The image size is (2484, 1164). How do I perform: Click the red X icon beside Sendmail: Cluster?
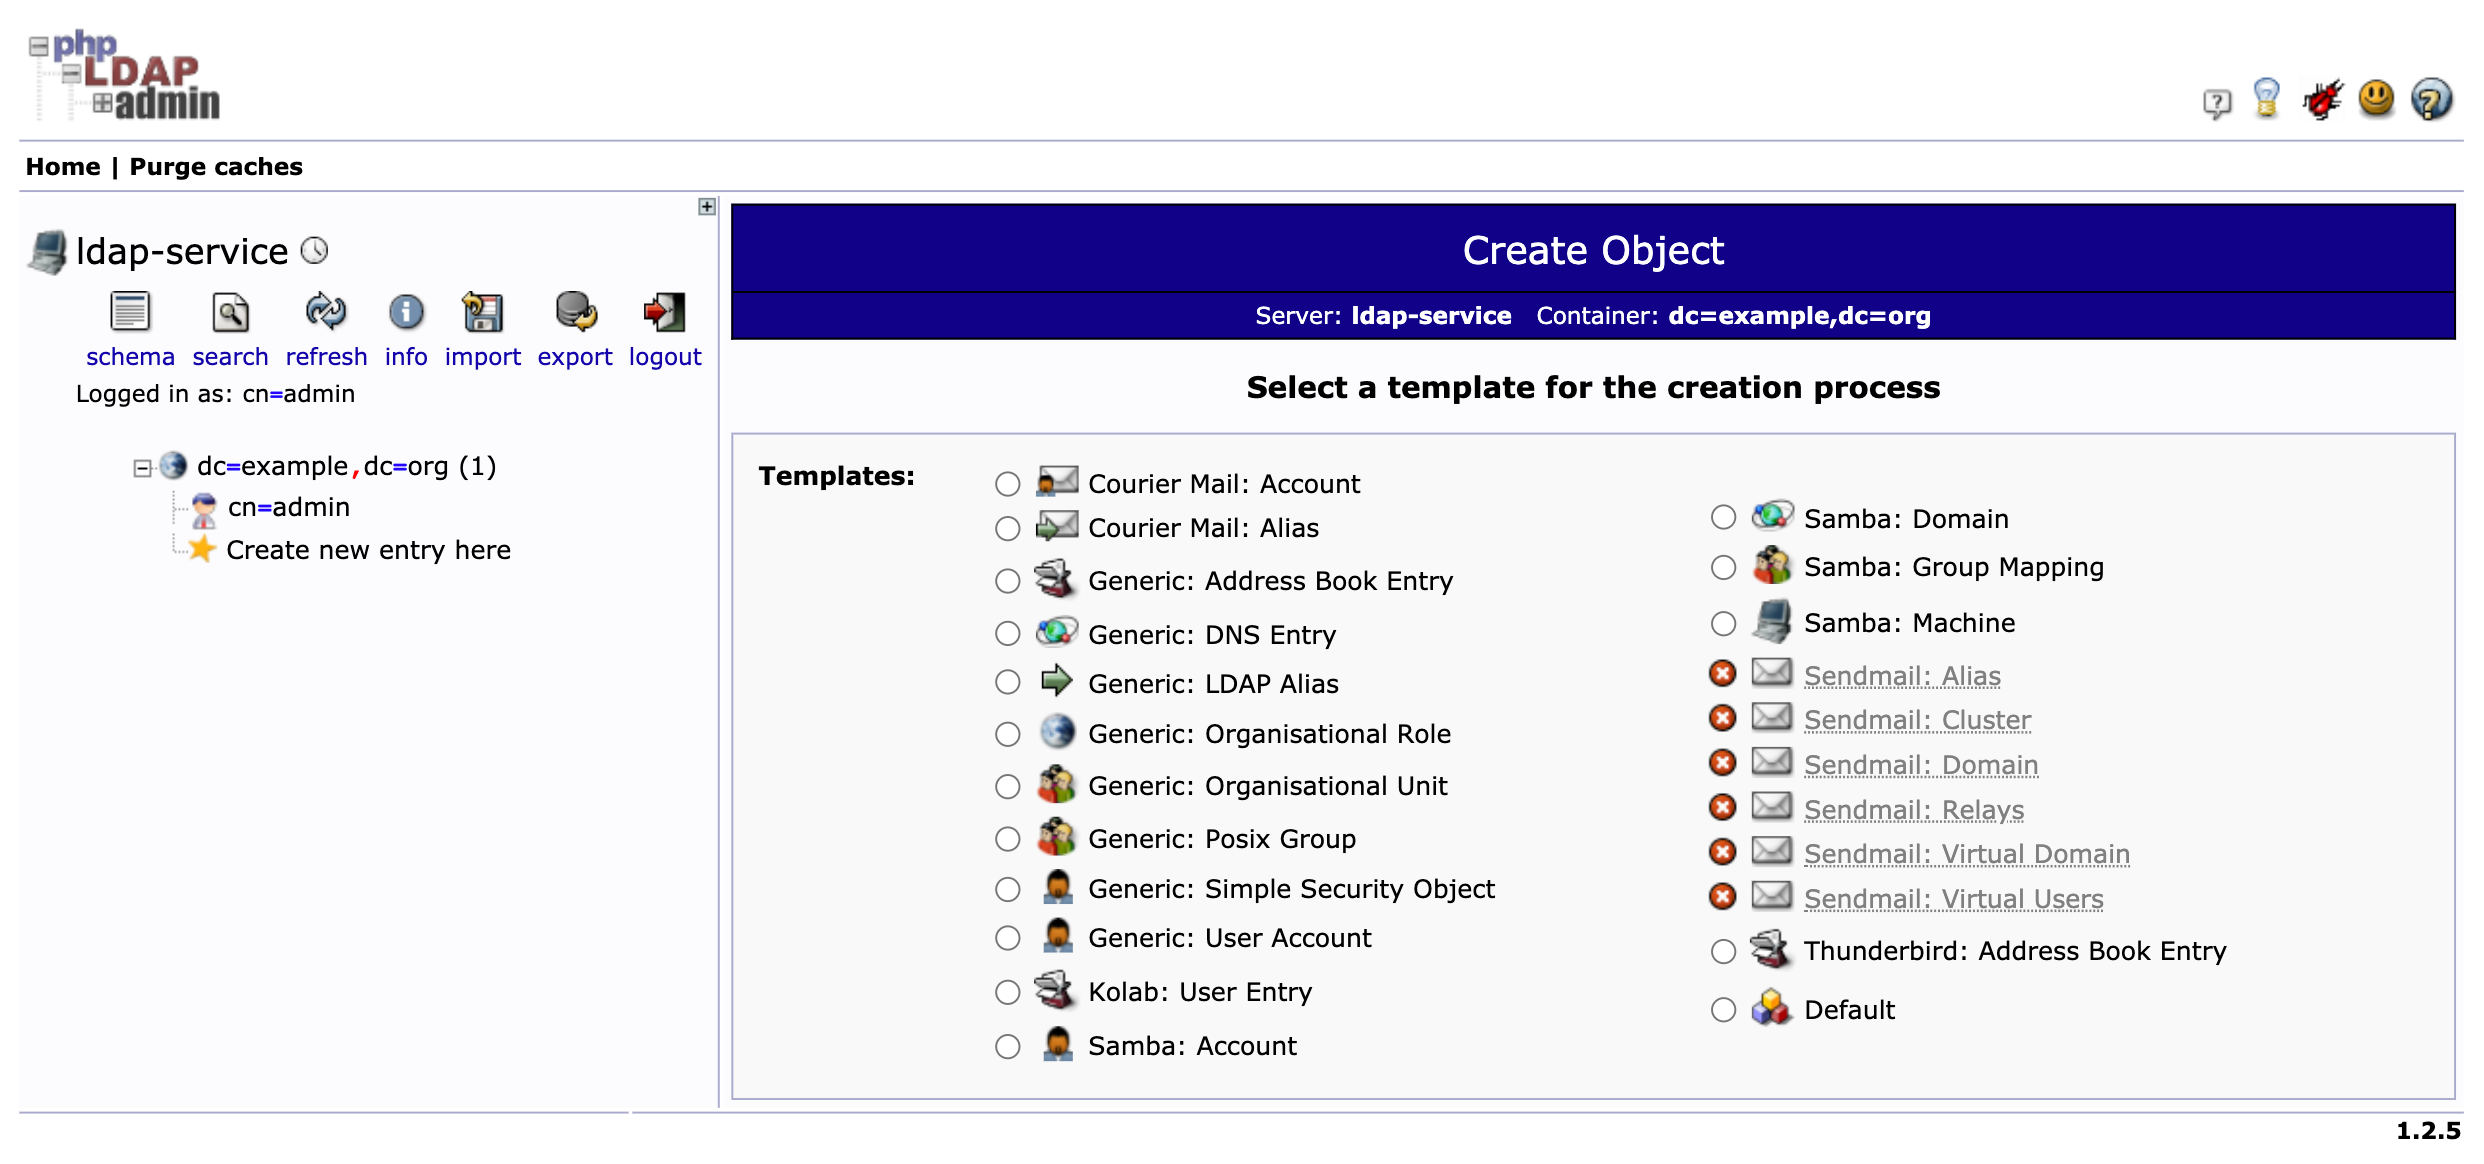[x=1722, y=718]
